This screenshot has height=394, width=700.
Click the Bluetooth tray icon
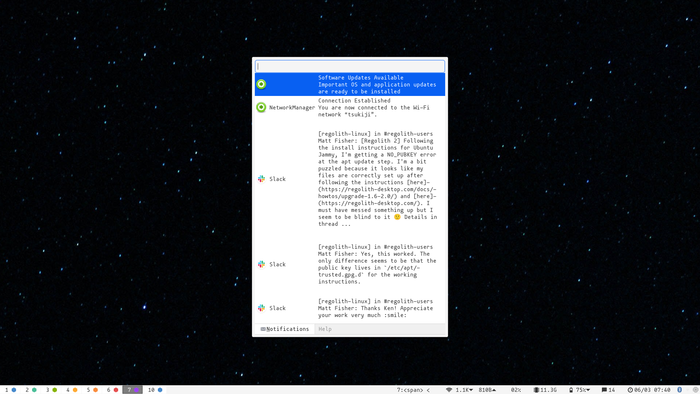pyautogui.click(x=679, y=390)
